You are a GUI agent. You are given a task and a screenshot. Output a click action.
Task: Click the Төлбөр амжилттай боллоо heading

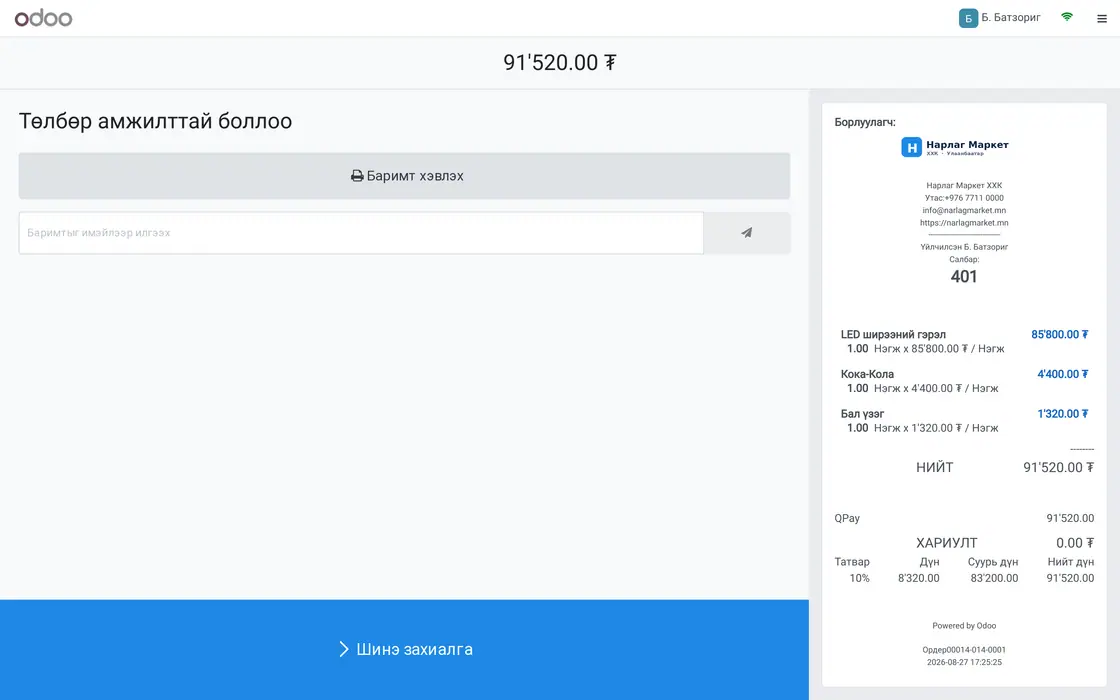tap(155, 121)
